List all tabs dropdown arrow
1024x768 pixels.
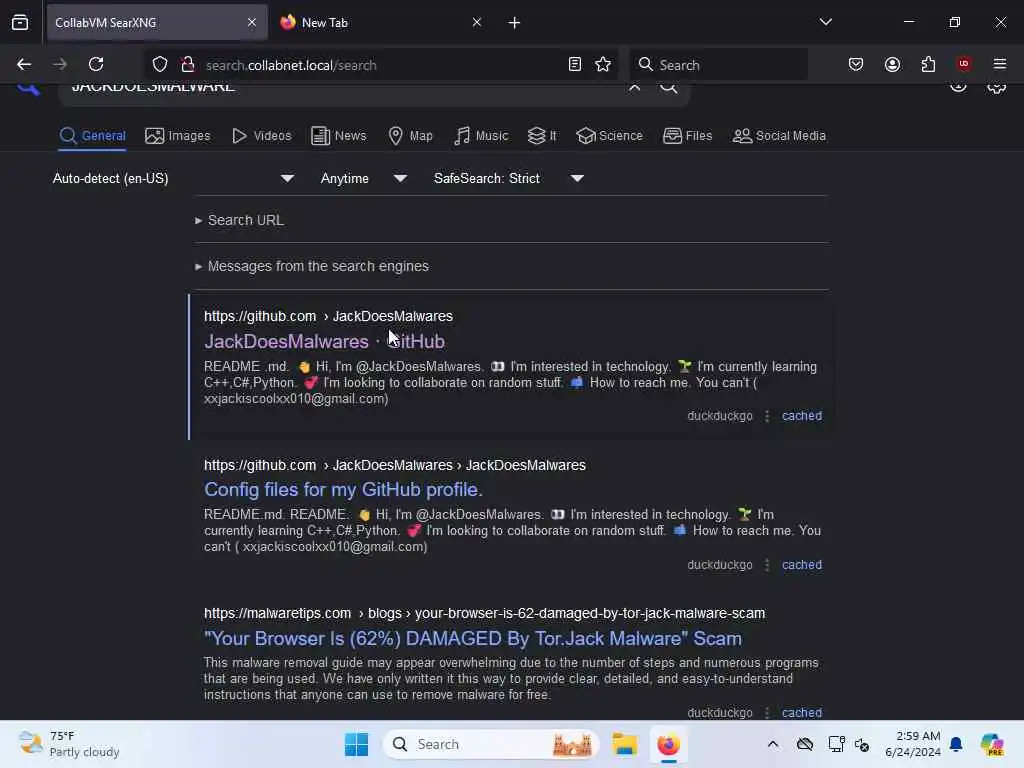coord(825,22)
